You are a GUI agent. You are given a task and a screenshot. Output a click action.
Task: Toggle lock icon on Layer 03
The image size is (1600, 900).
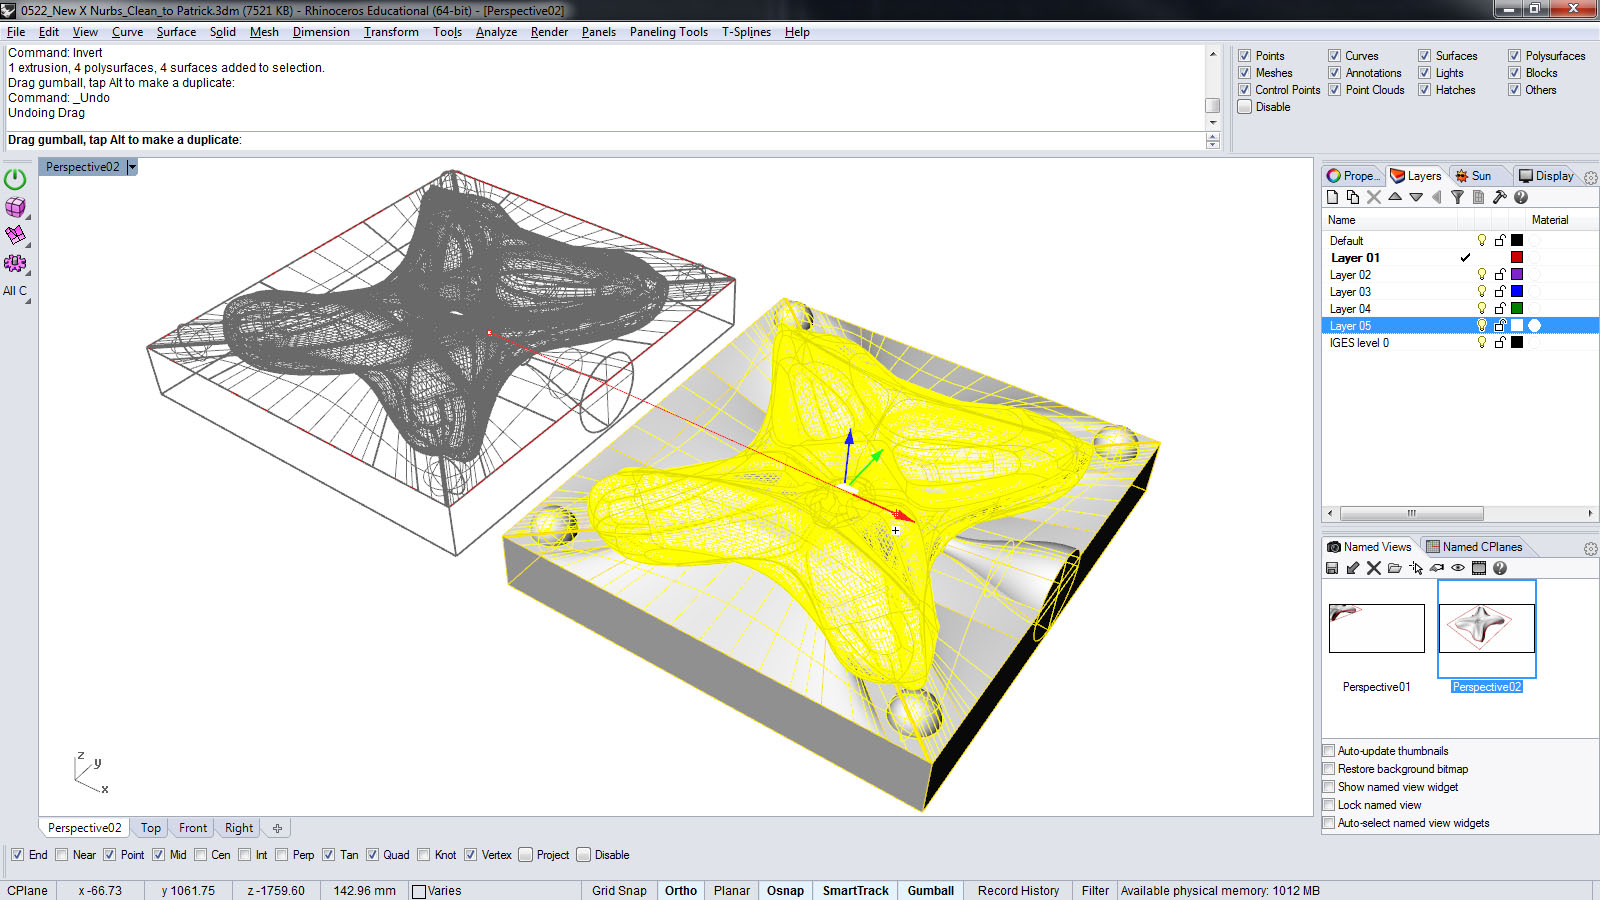click(1500, 292)
